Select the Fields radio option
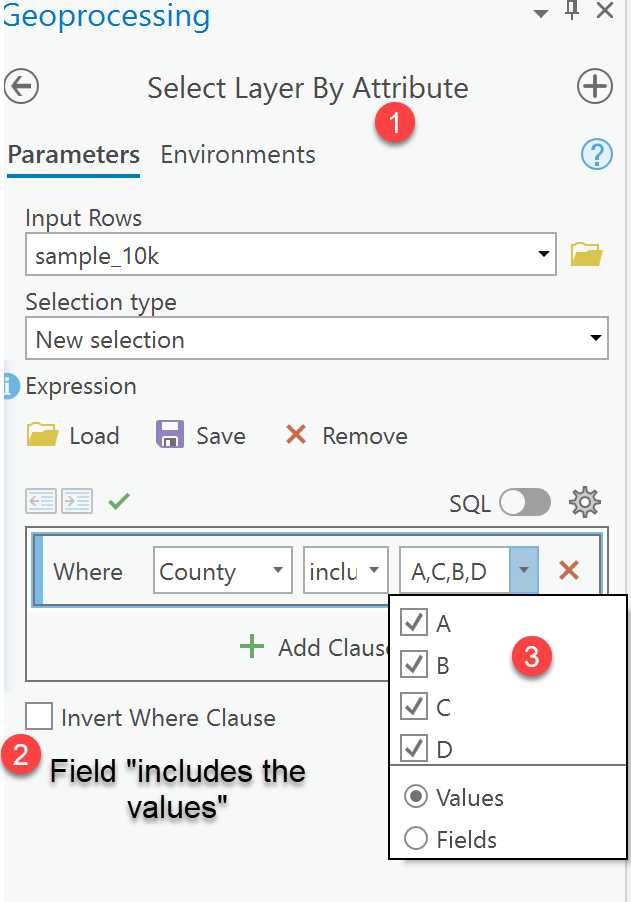Viewport: 631px width, 902px height. click(416, 839)
